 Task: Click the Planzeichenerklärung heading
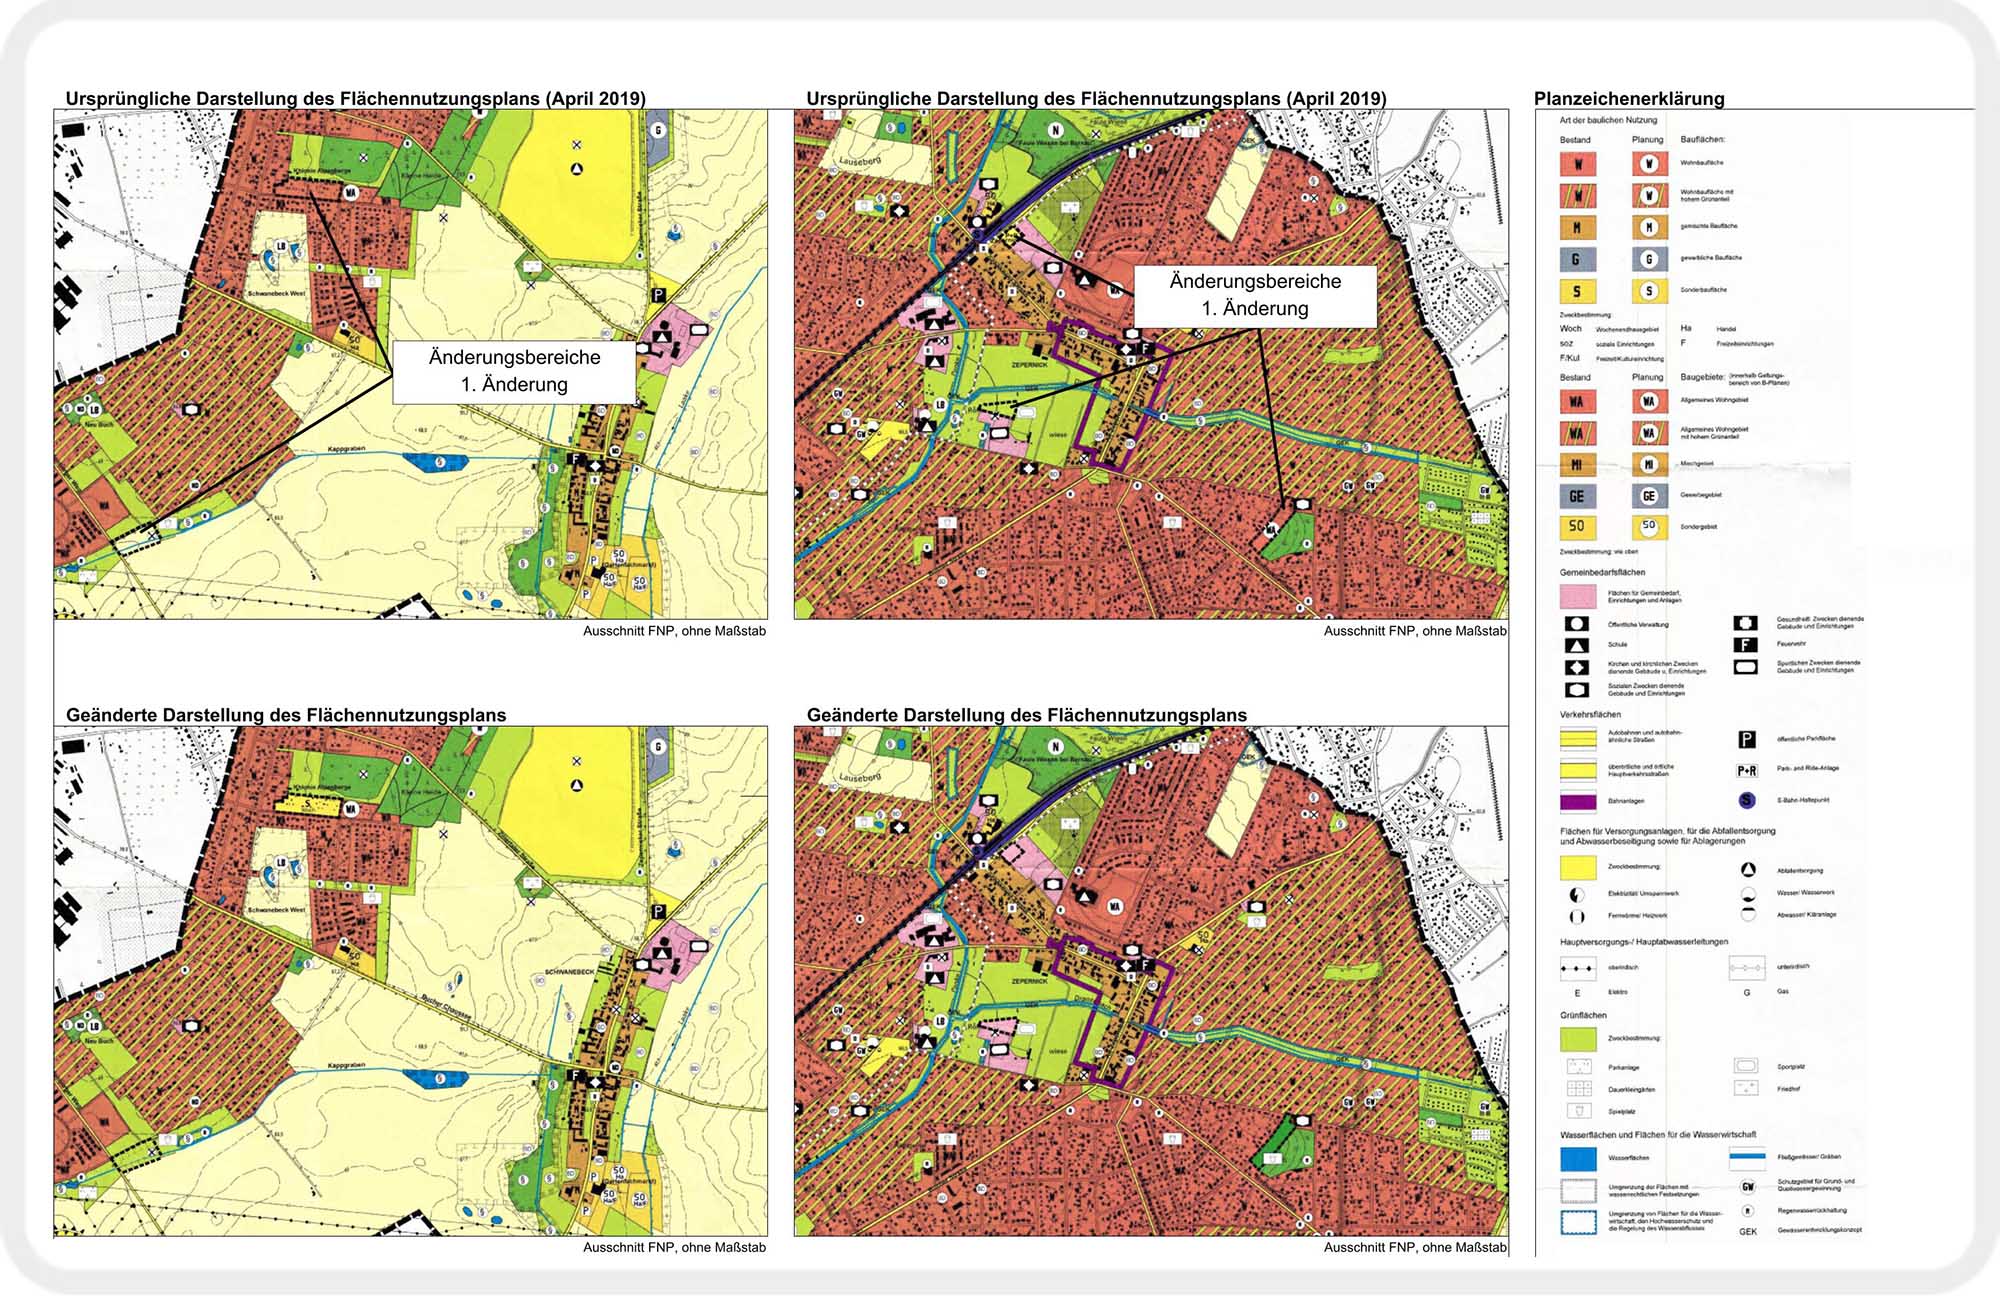pos(1629,98)
